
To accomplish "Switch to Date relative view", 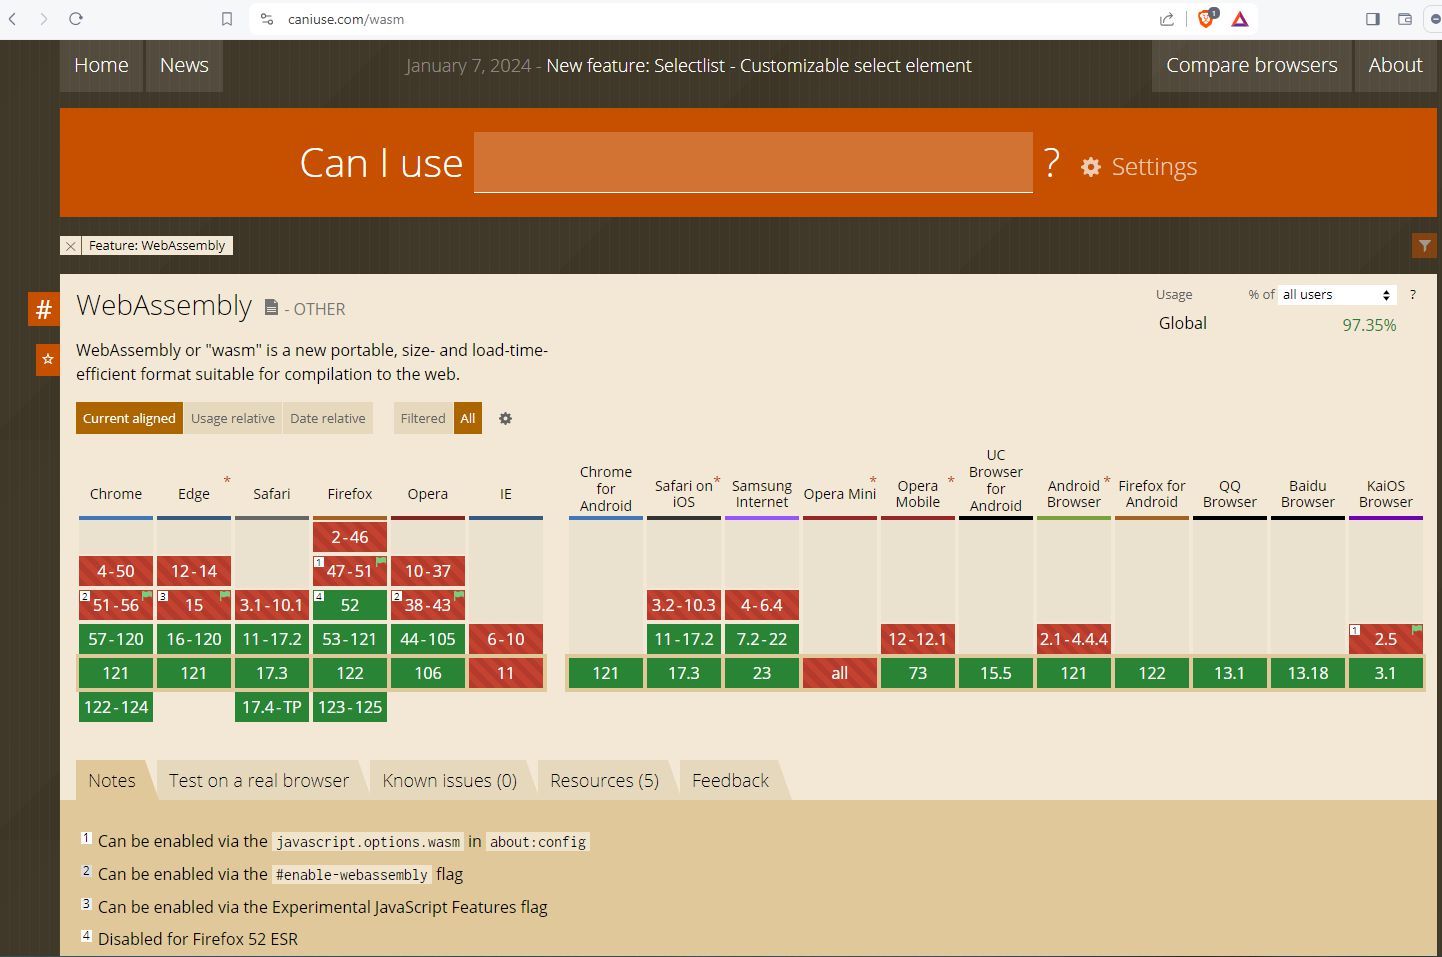I will [x=328, y=419].
